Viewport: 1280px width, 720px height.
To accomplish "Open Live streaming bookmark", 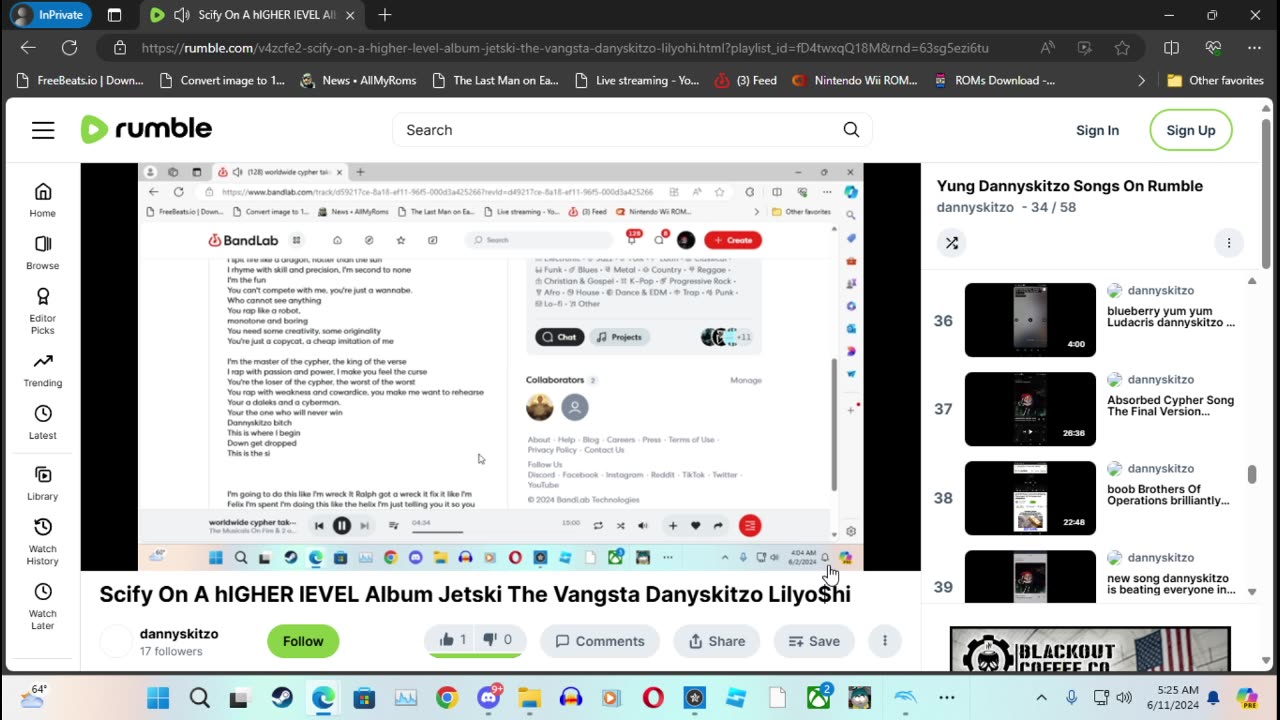I will (x=637, y=80).
